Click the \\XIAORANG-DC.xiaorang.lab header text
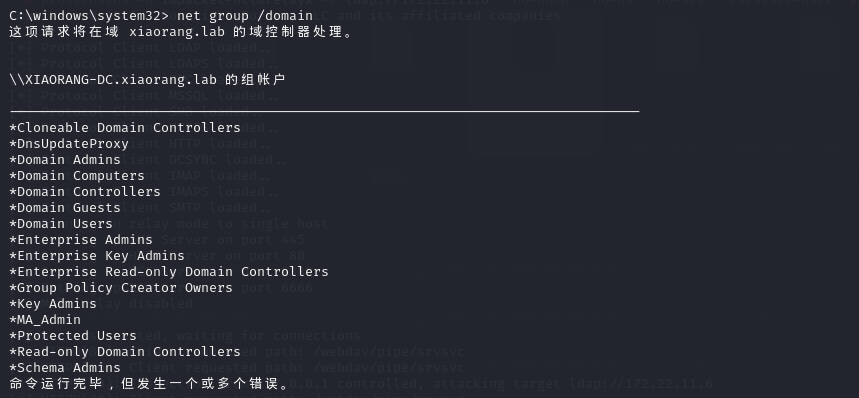Image resolution: width=859 pixels, height=398 pixels. 113,80
